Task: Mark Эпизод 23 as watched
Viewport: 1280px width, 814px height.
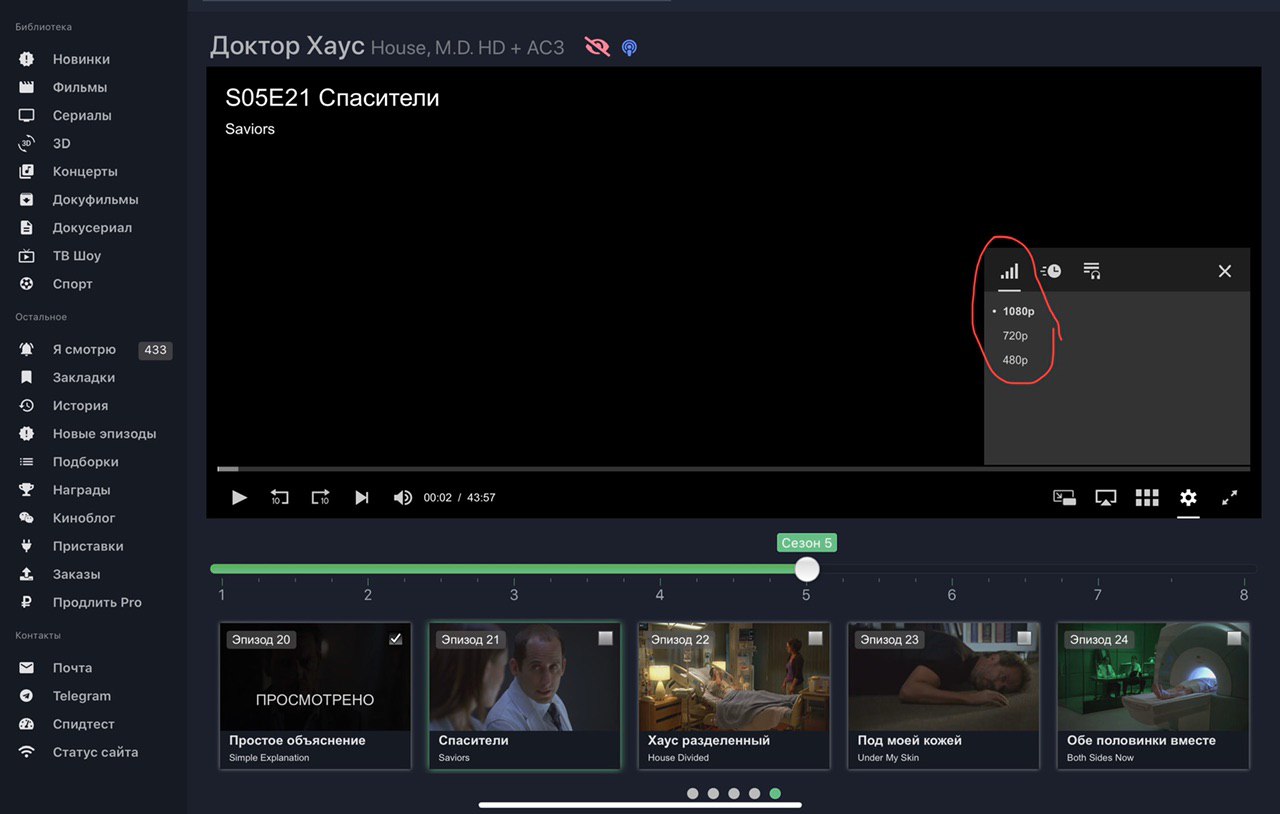Action: [1024, 638]
